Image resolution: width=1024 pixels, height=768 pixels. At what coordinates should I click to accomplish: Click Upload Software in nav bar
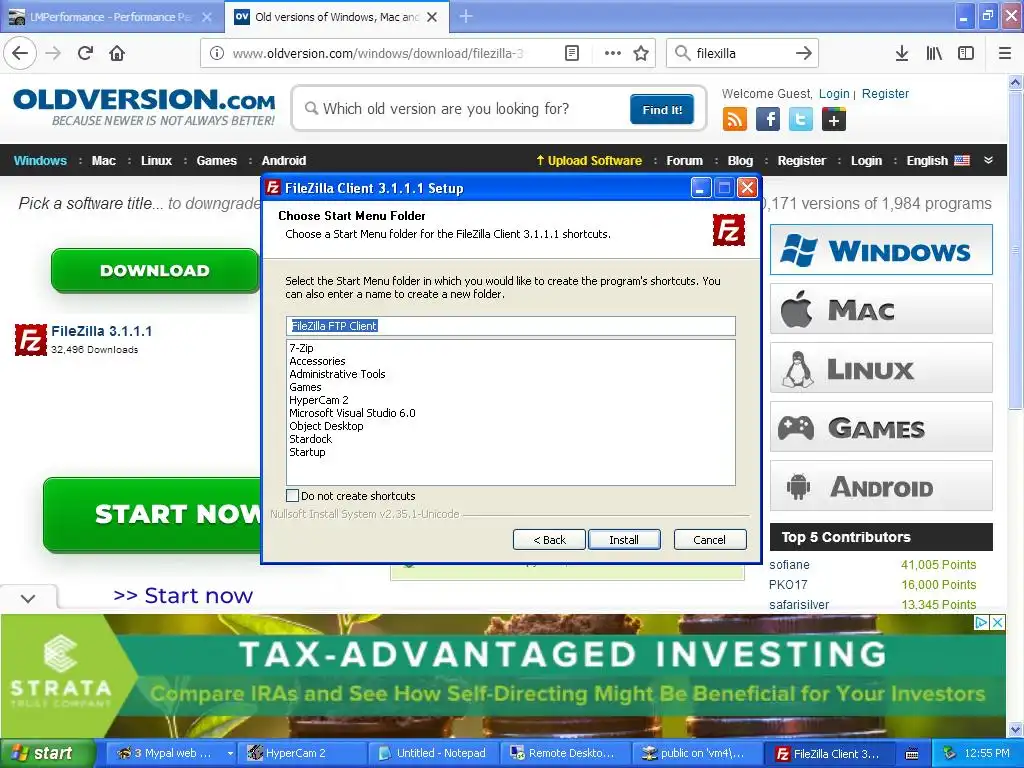(x=589, y=161)
